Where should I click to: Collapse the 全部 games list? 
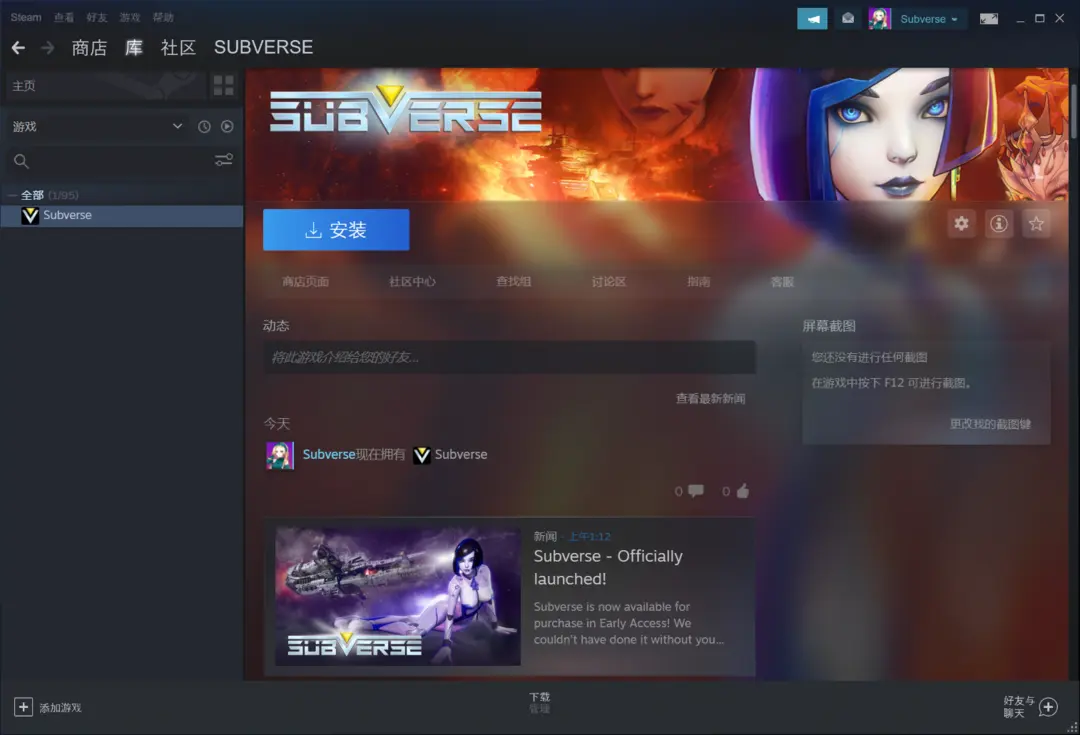pyautogui.click(x=12, y=195)
